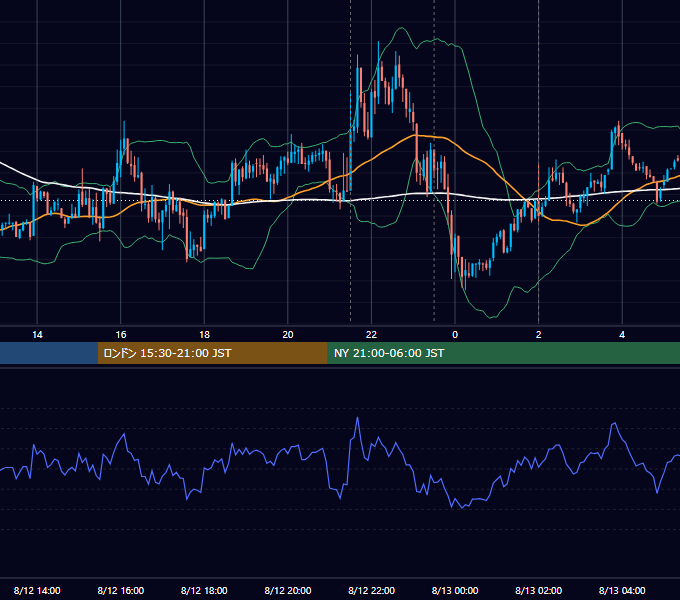This screenshot has width=680, height=600.
Task: Click the London 15:30-21:00 JST session bar
Action: pyautogui.click(x=213, y=353)
